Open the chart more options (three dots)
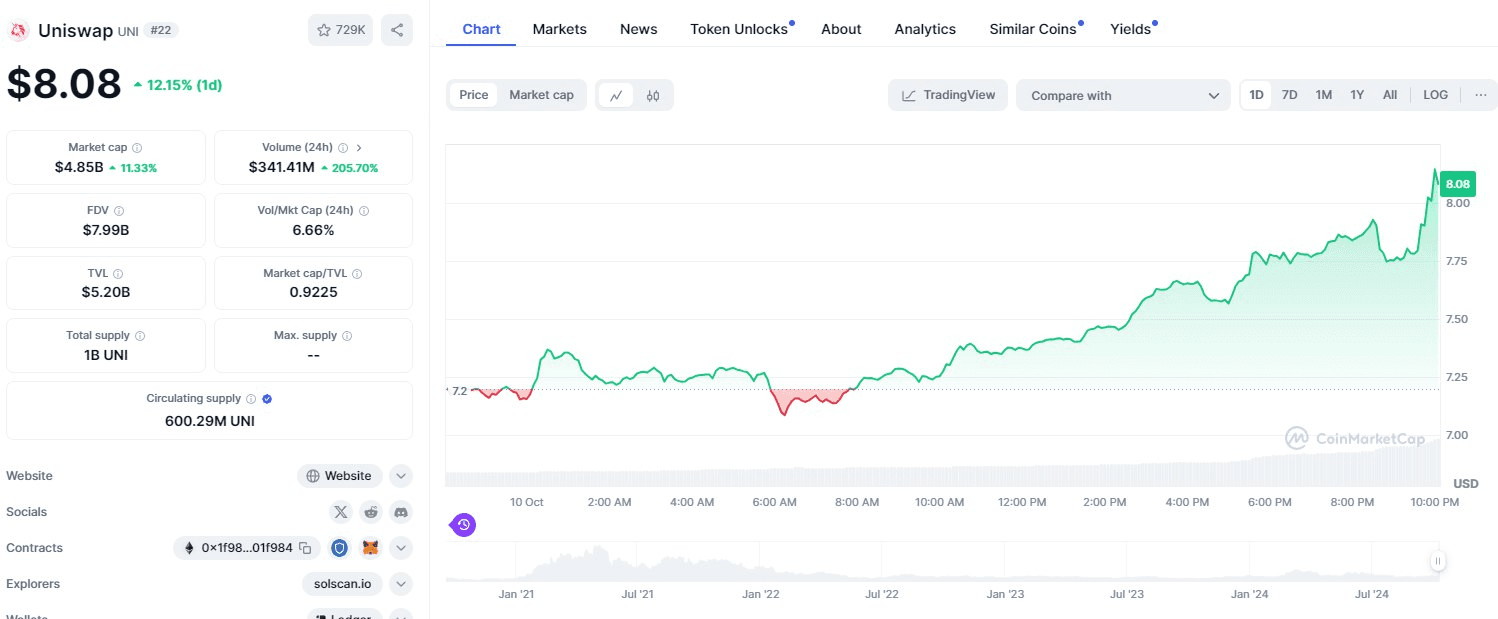1498x619 pixels. 1481,95
